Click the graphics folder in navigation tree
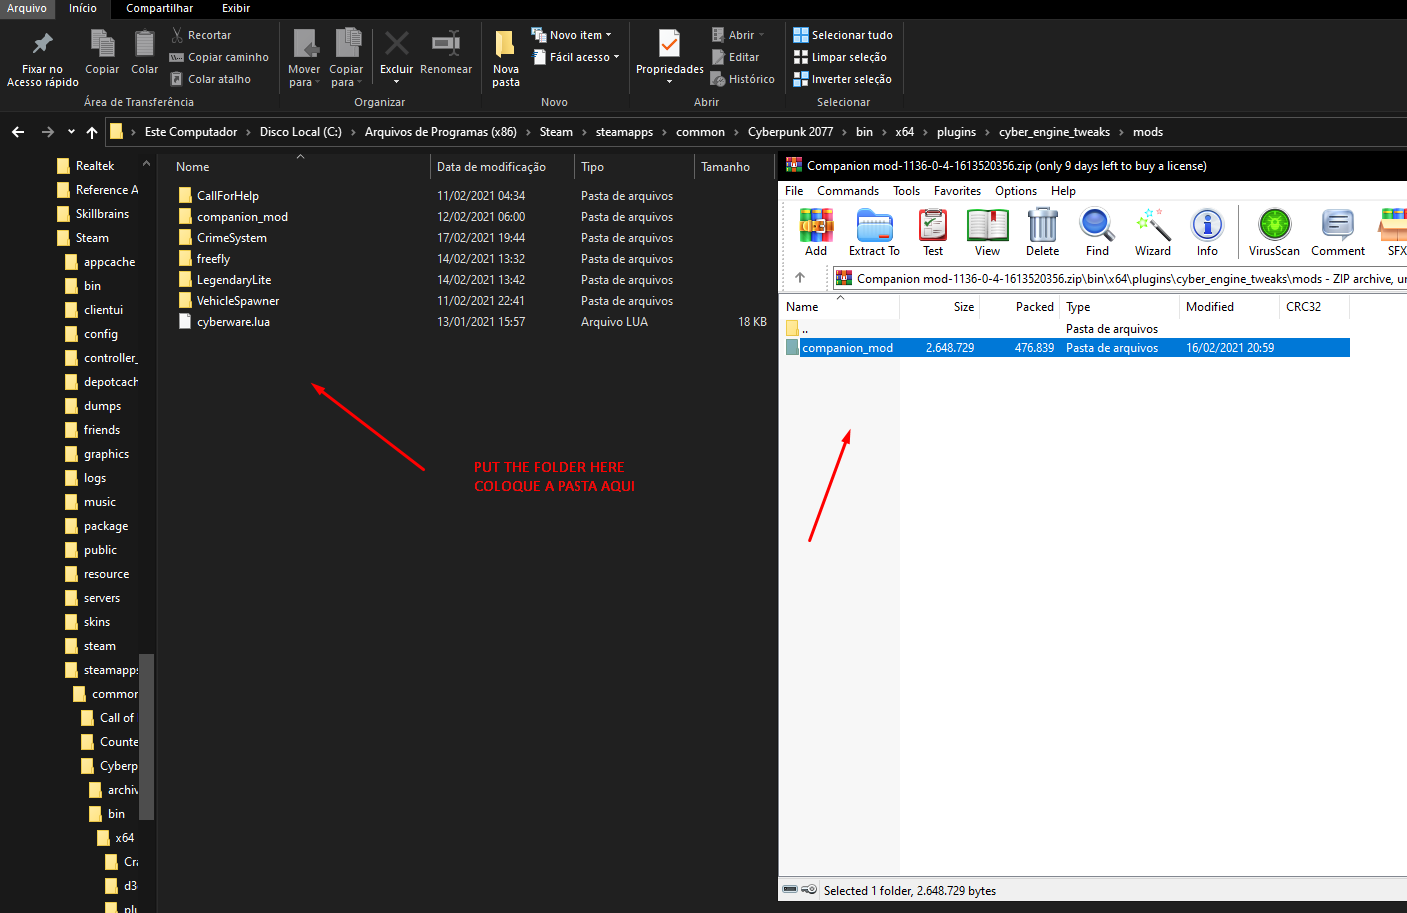1407x913 pixels. click(106, 454)
